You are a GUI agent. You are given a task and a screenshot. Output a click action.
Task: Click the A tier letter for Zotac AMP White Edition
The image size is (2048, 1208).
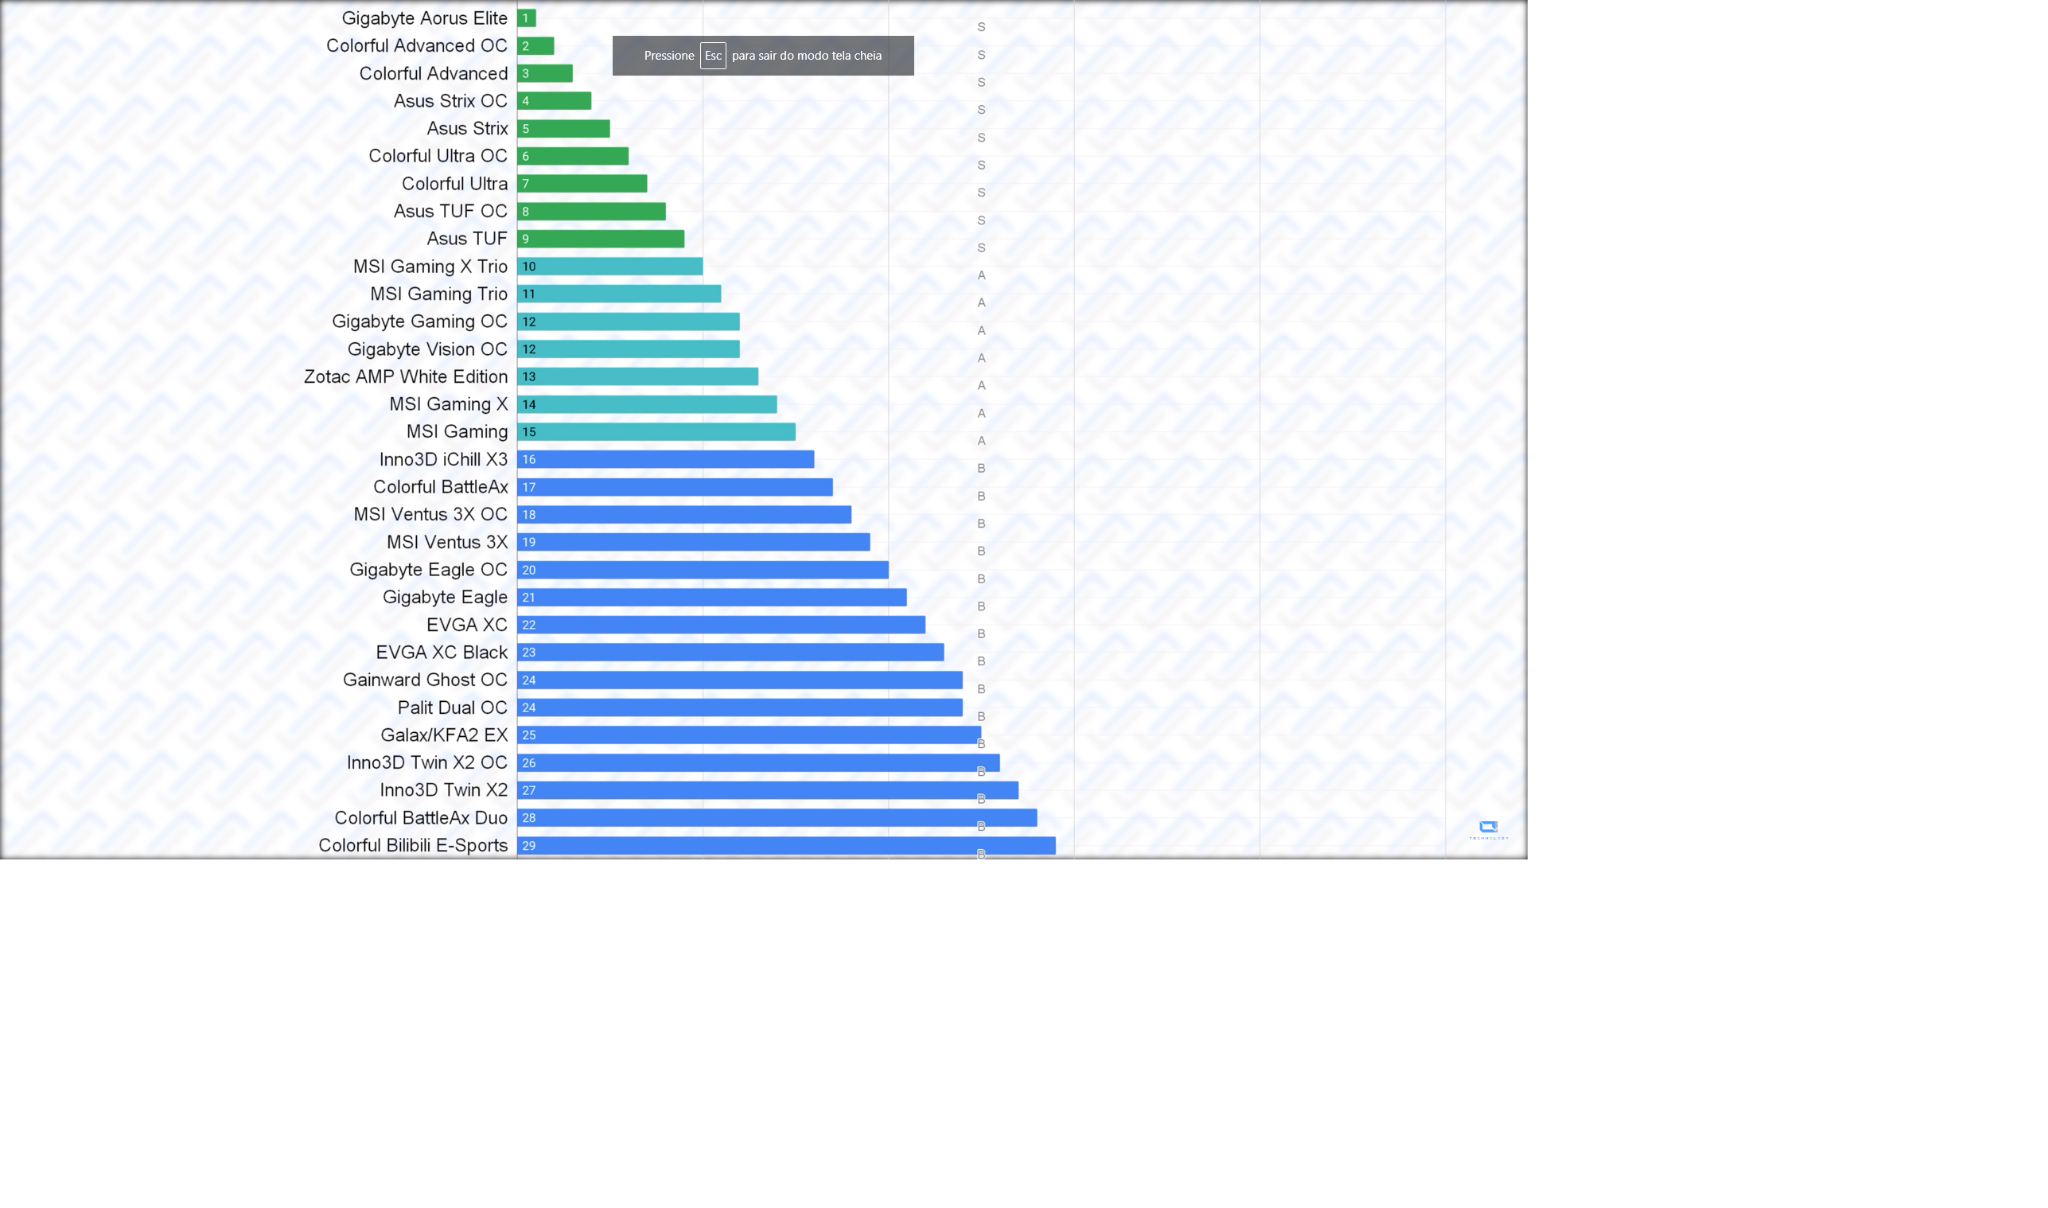point(981,385)
